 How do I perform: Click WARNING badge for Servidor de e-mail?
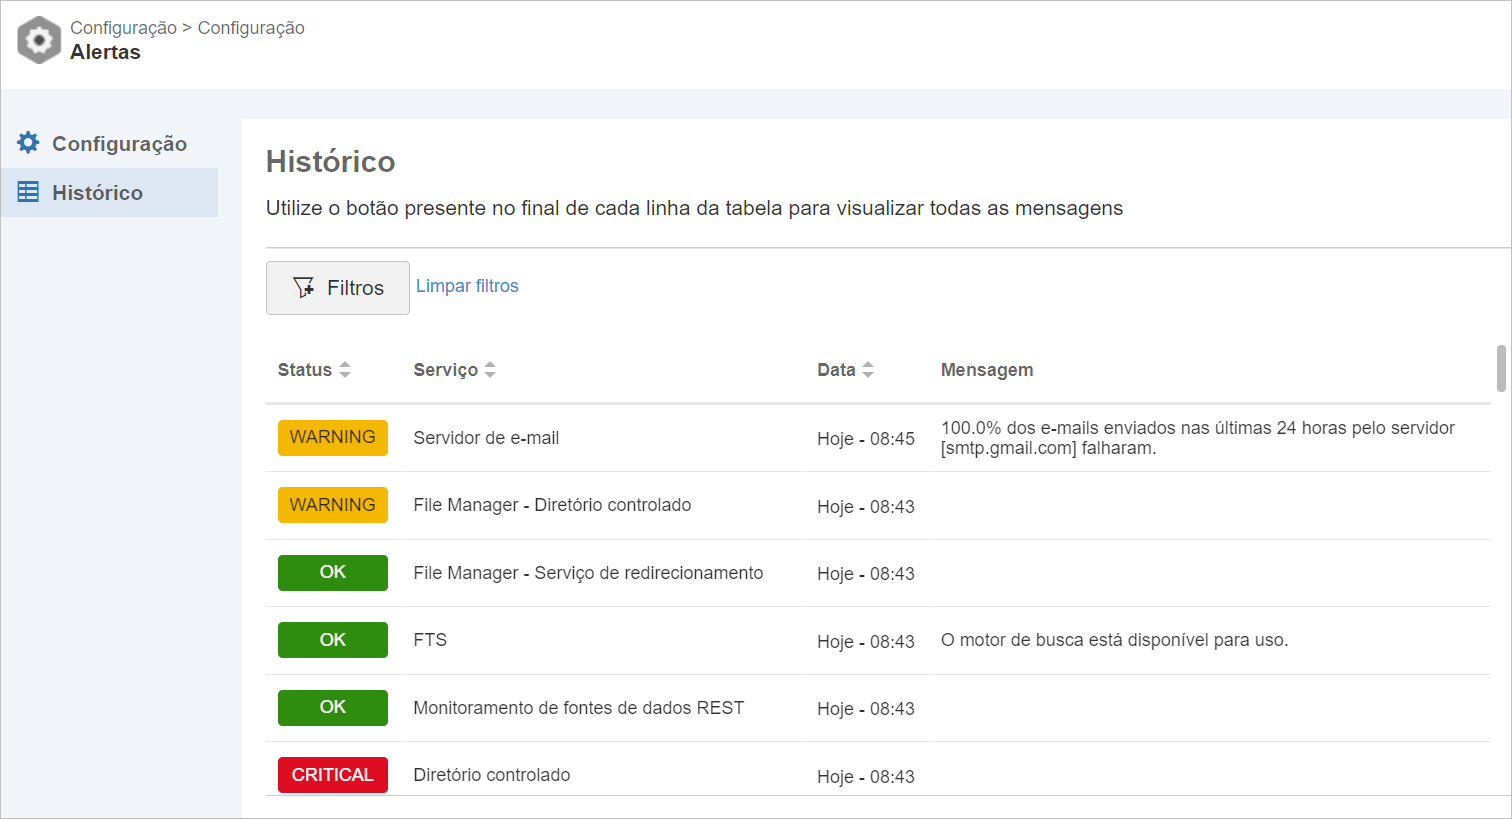tap(333, 438)
